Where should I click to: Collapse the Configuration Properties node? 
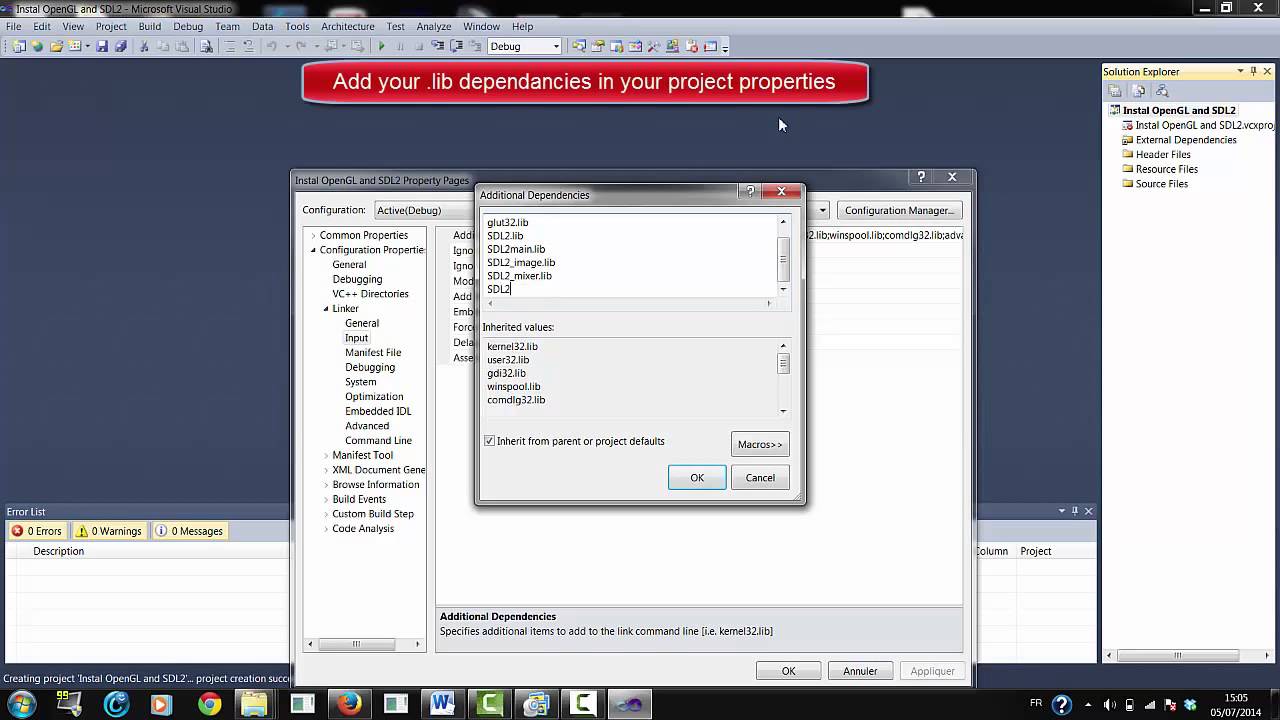(x=313, y=250)
